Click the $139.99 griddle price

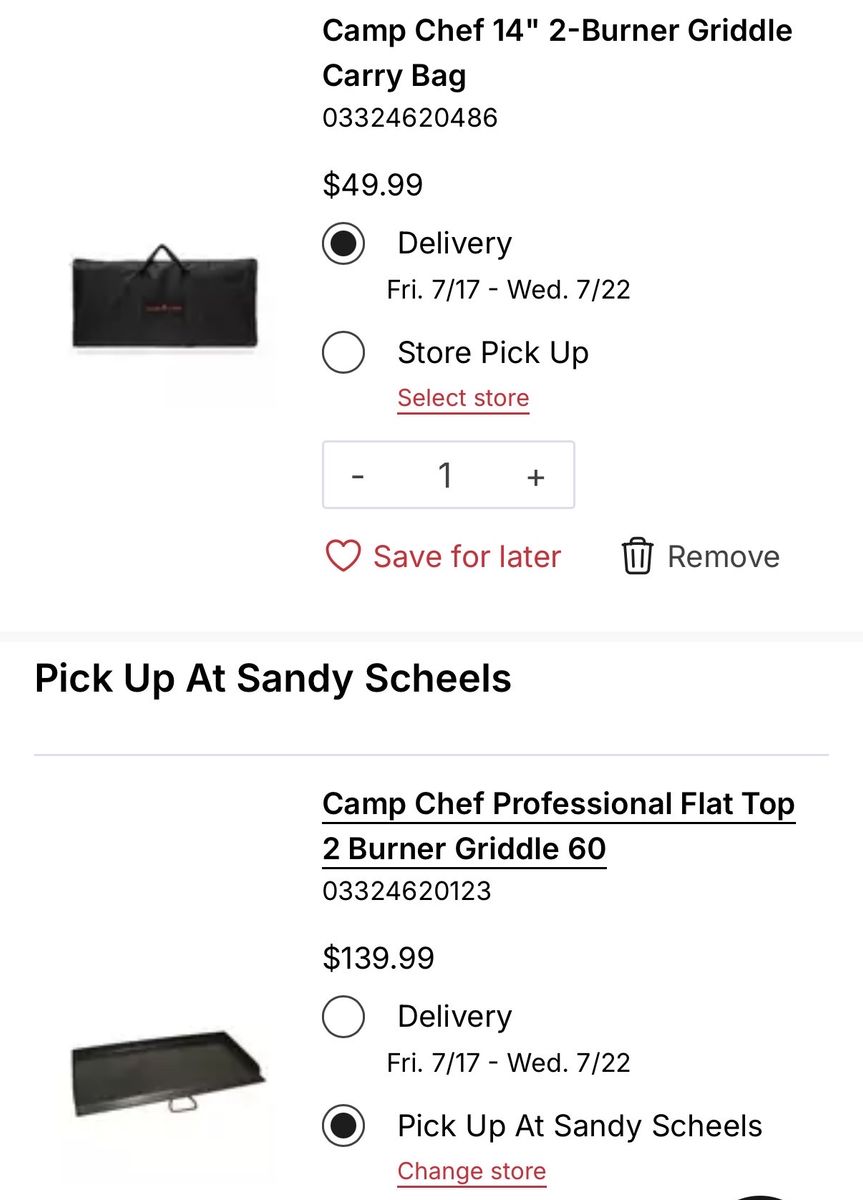pyautogui.click(x=379, y=958)
